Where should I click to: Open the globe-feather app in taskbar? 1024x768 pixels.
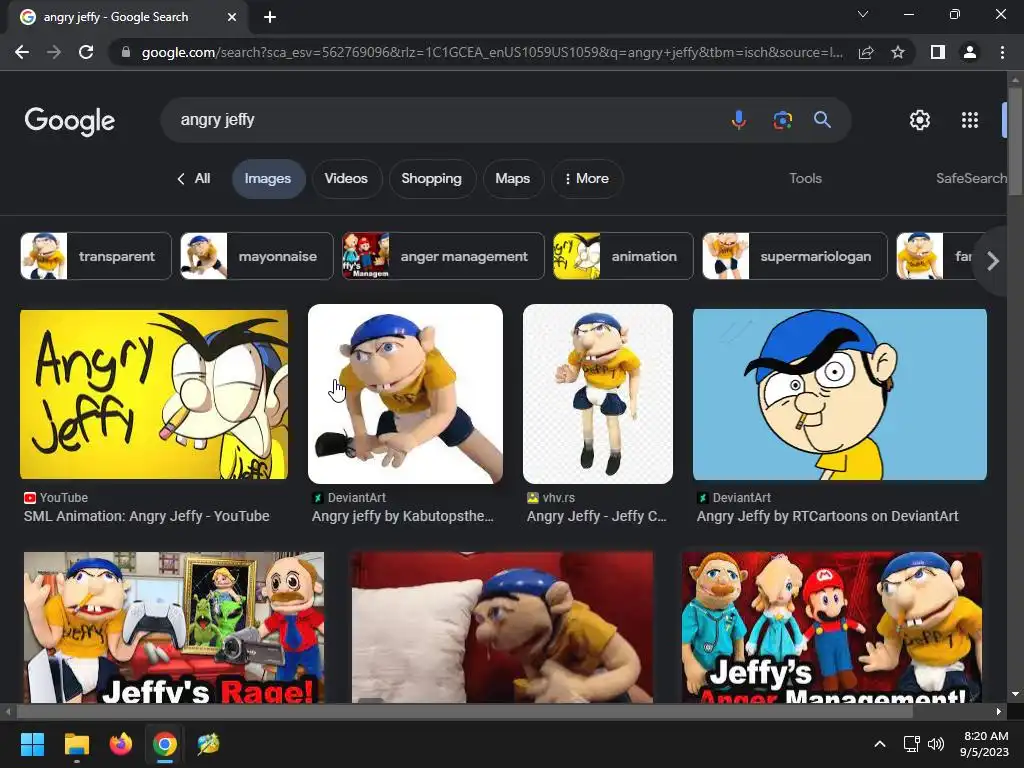(208, 744)
